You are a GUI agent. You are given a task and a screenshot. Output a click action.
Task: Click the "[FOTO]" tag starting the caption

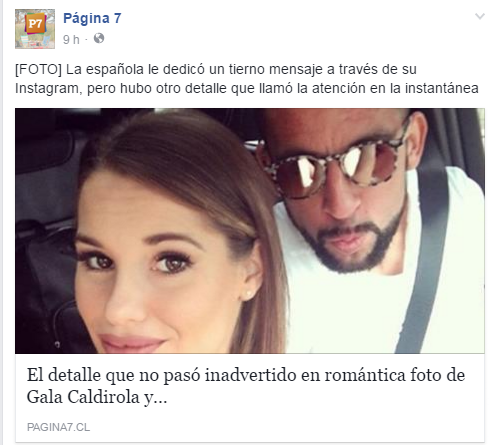coord(38,69)
